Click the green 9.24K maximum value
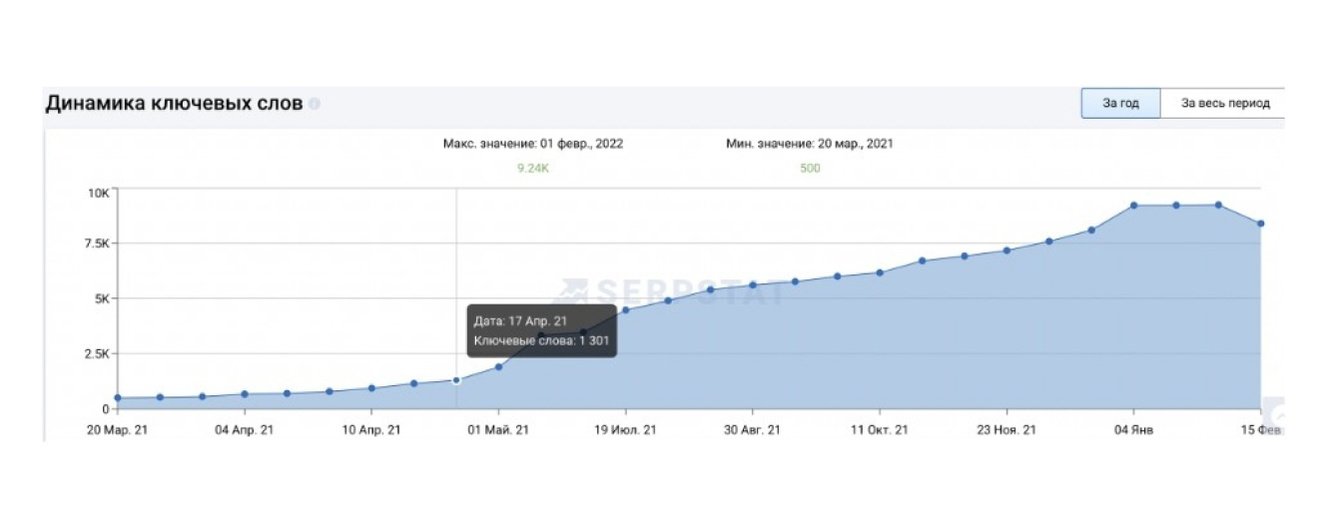The image size is (1340, 527). [x=533, y=168]
